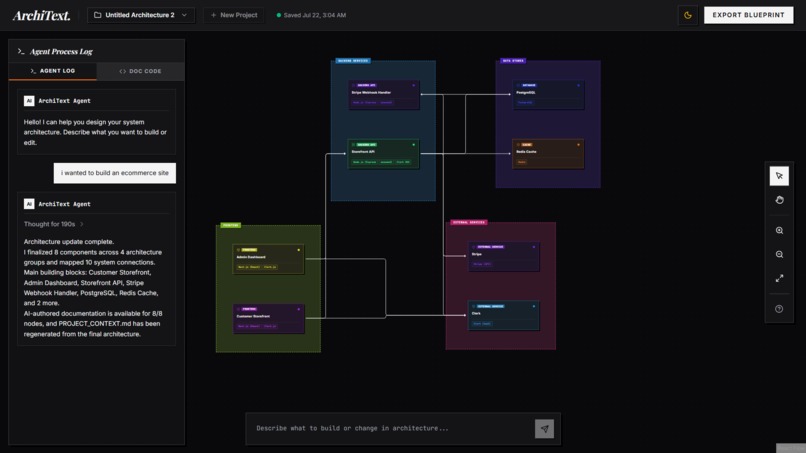Select the Storefront API node
The image size is (806, 453).
point(383,154)
